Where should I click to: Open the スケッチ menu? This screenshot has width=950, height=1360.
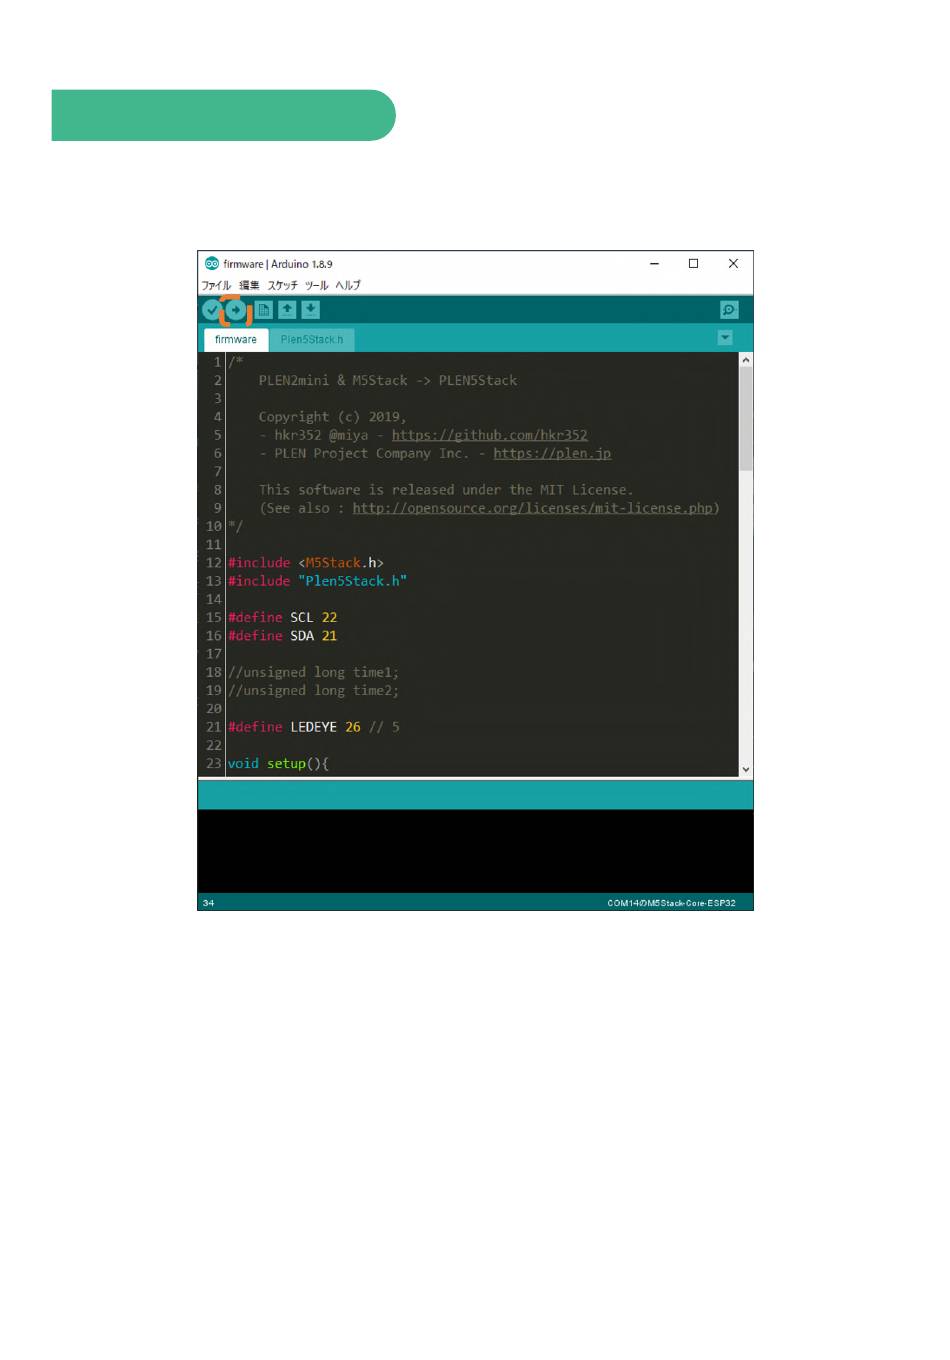[282, 285]
